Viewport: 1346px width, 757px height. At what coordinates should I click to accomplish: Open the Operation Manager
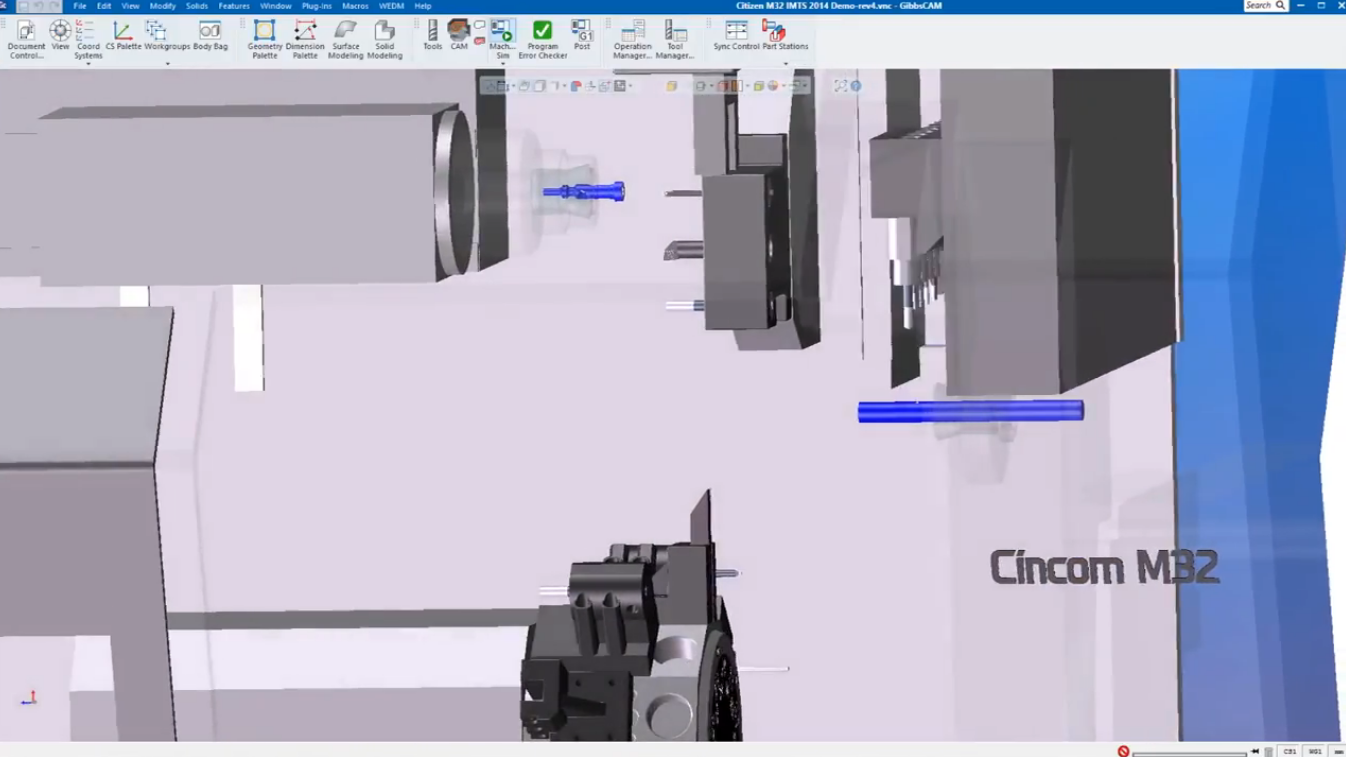pyautogui.click(x=632, y=39)
